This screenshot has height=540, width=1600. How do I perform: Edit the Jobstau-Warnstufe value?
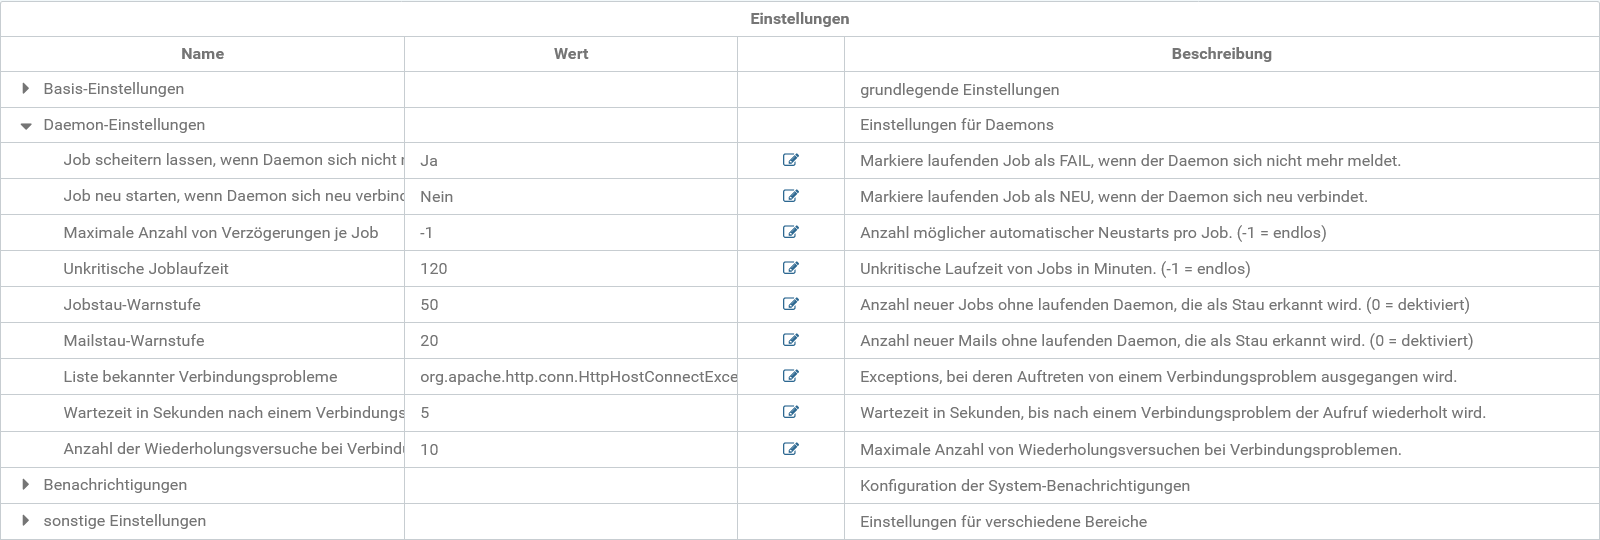point(790,304)
